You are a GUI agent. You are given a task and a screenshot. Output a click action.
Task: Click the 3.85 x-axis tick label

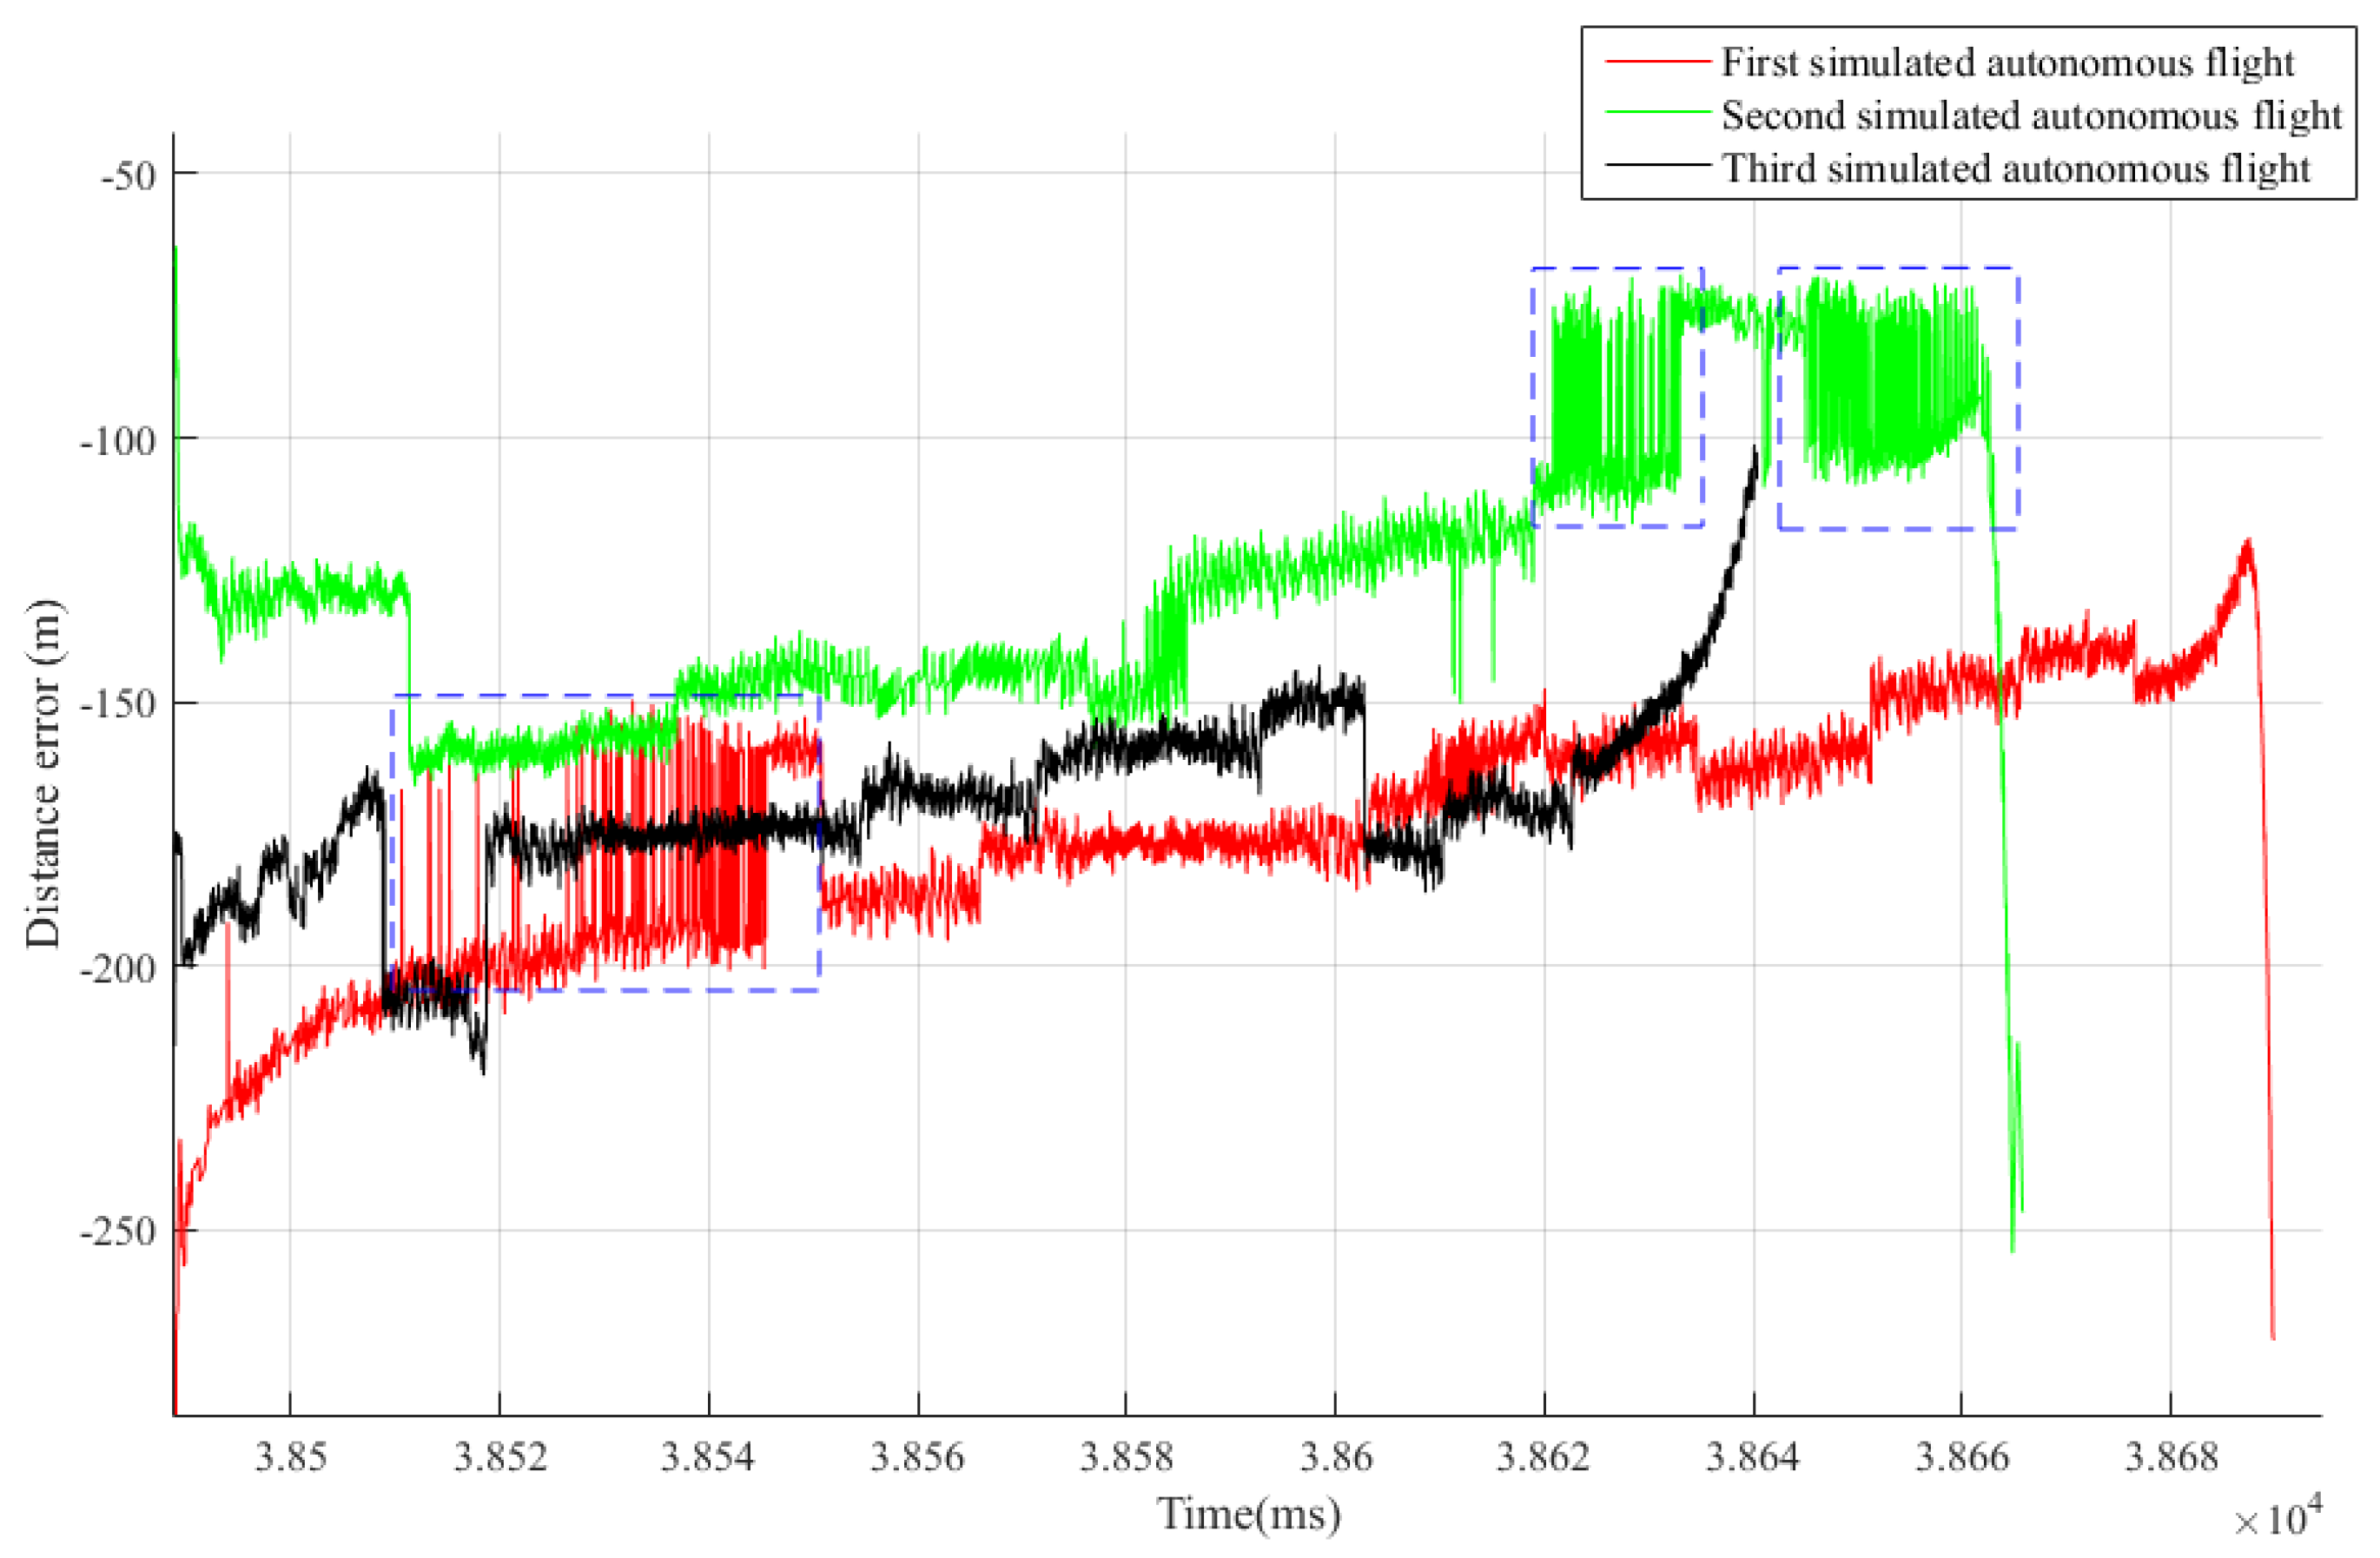(291, 1457)
